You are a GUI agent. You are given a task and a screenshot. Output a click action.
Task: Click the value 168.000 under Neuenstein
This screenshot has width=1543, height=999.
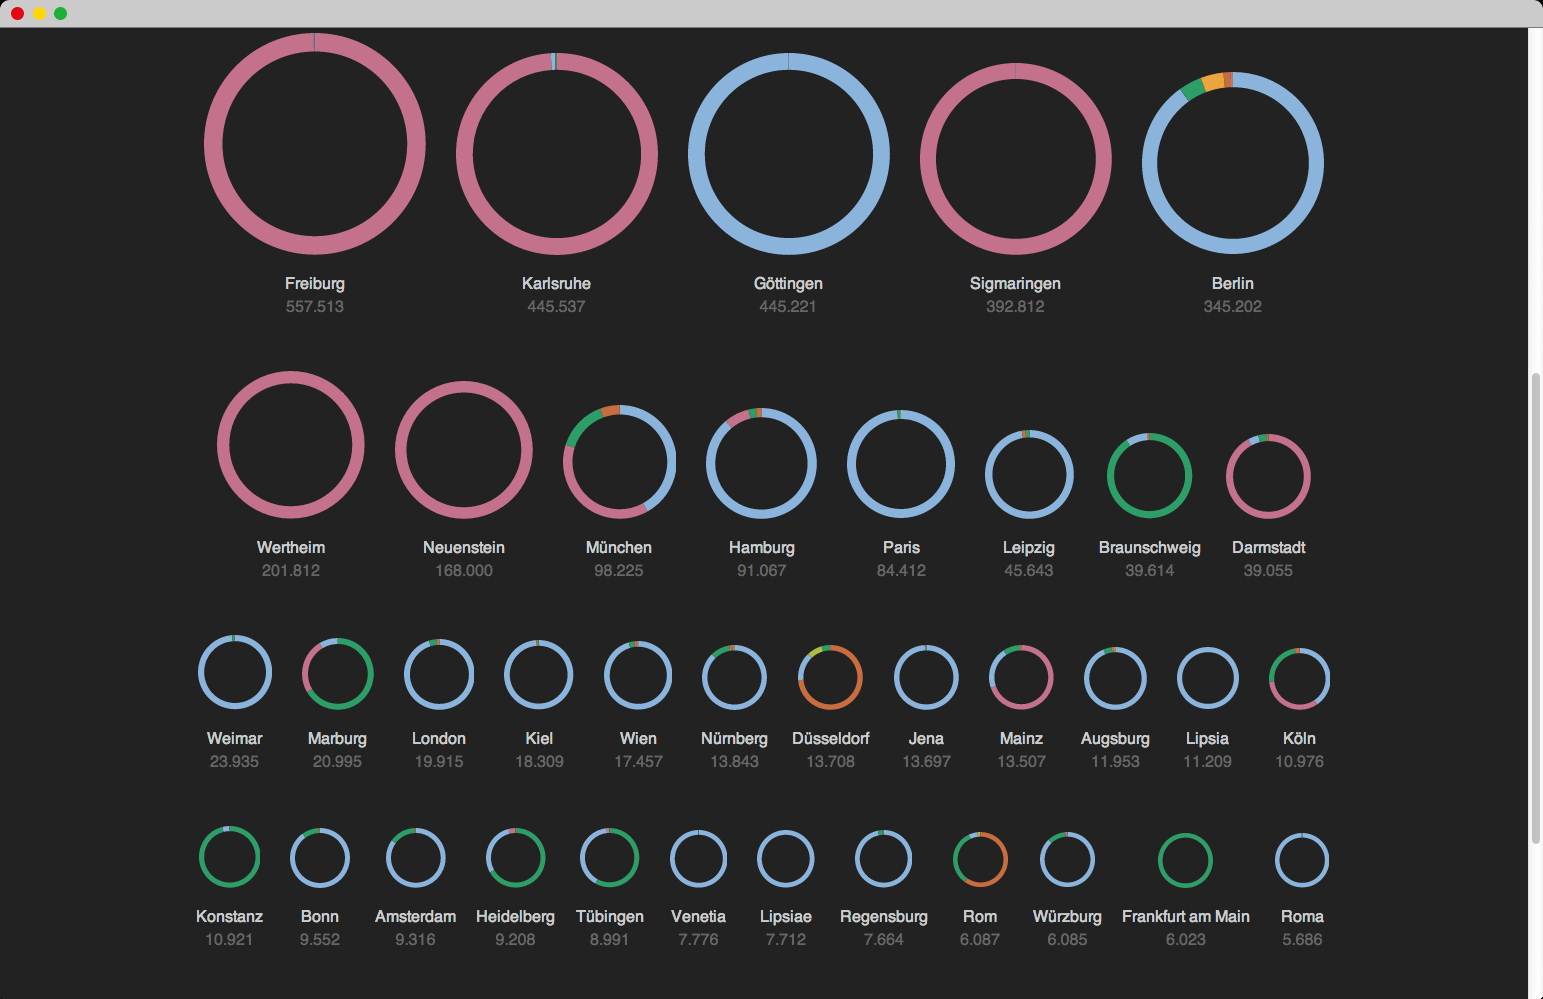tap(464, 571)
